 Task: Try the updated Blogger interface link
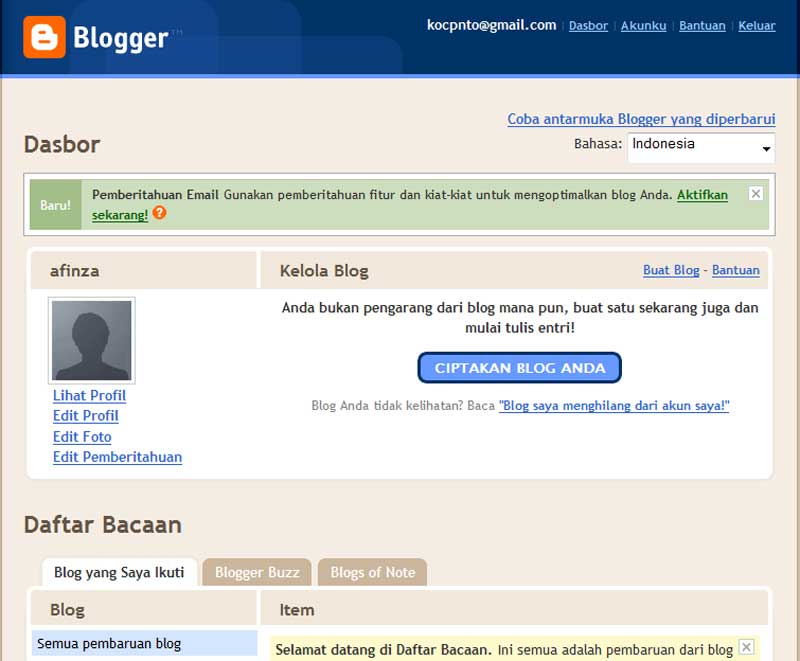(641, 119)
